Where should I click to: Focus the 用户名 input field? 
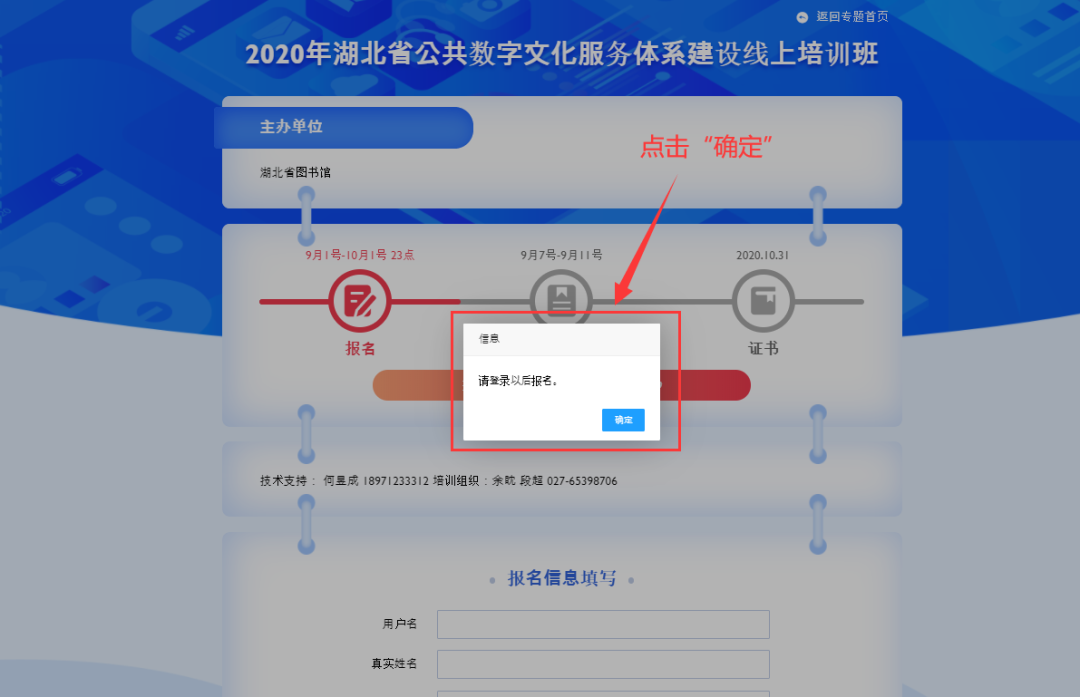(603, 624)
